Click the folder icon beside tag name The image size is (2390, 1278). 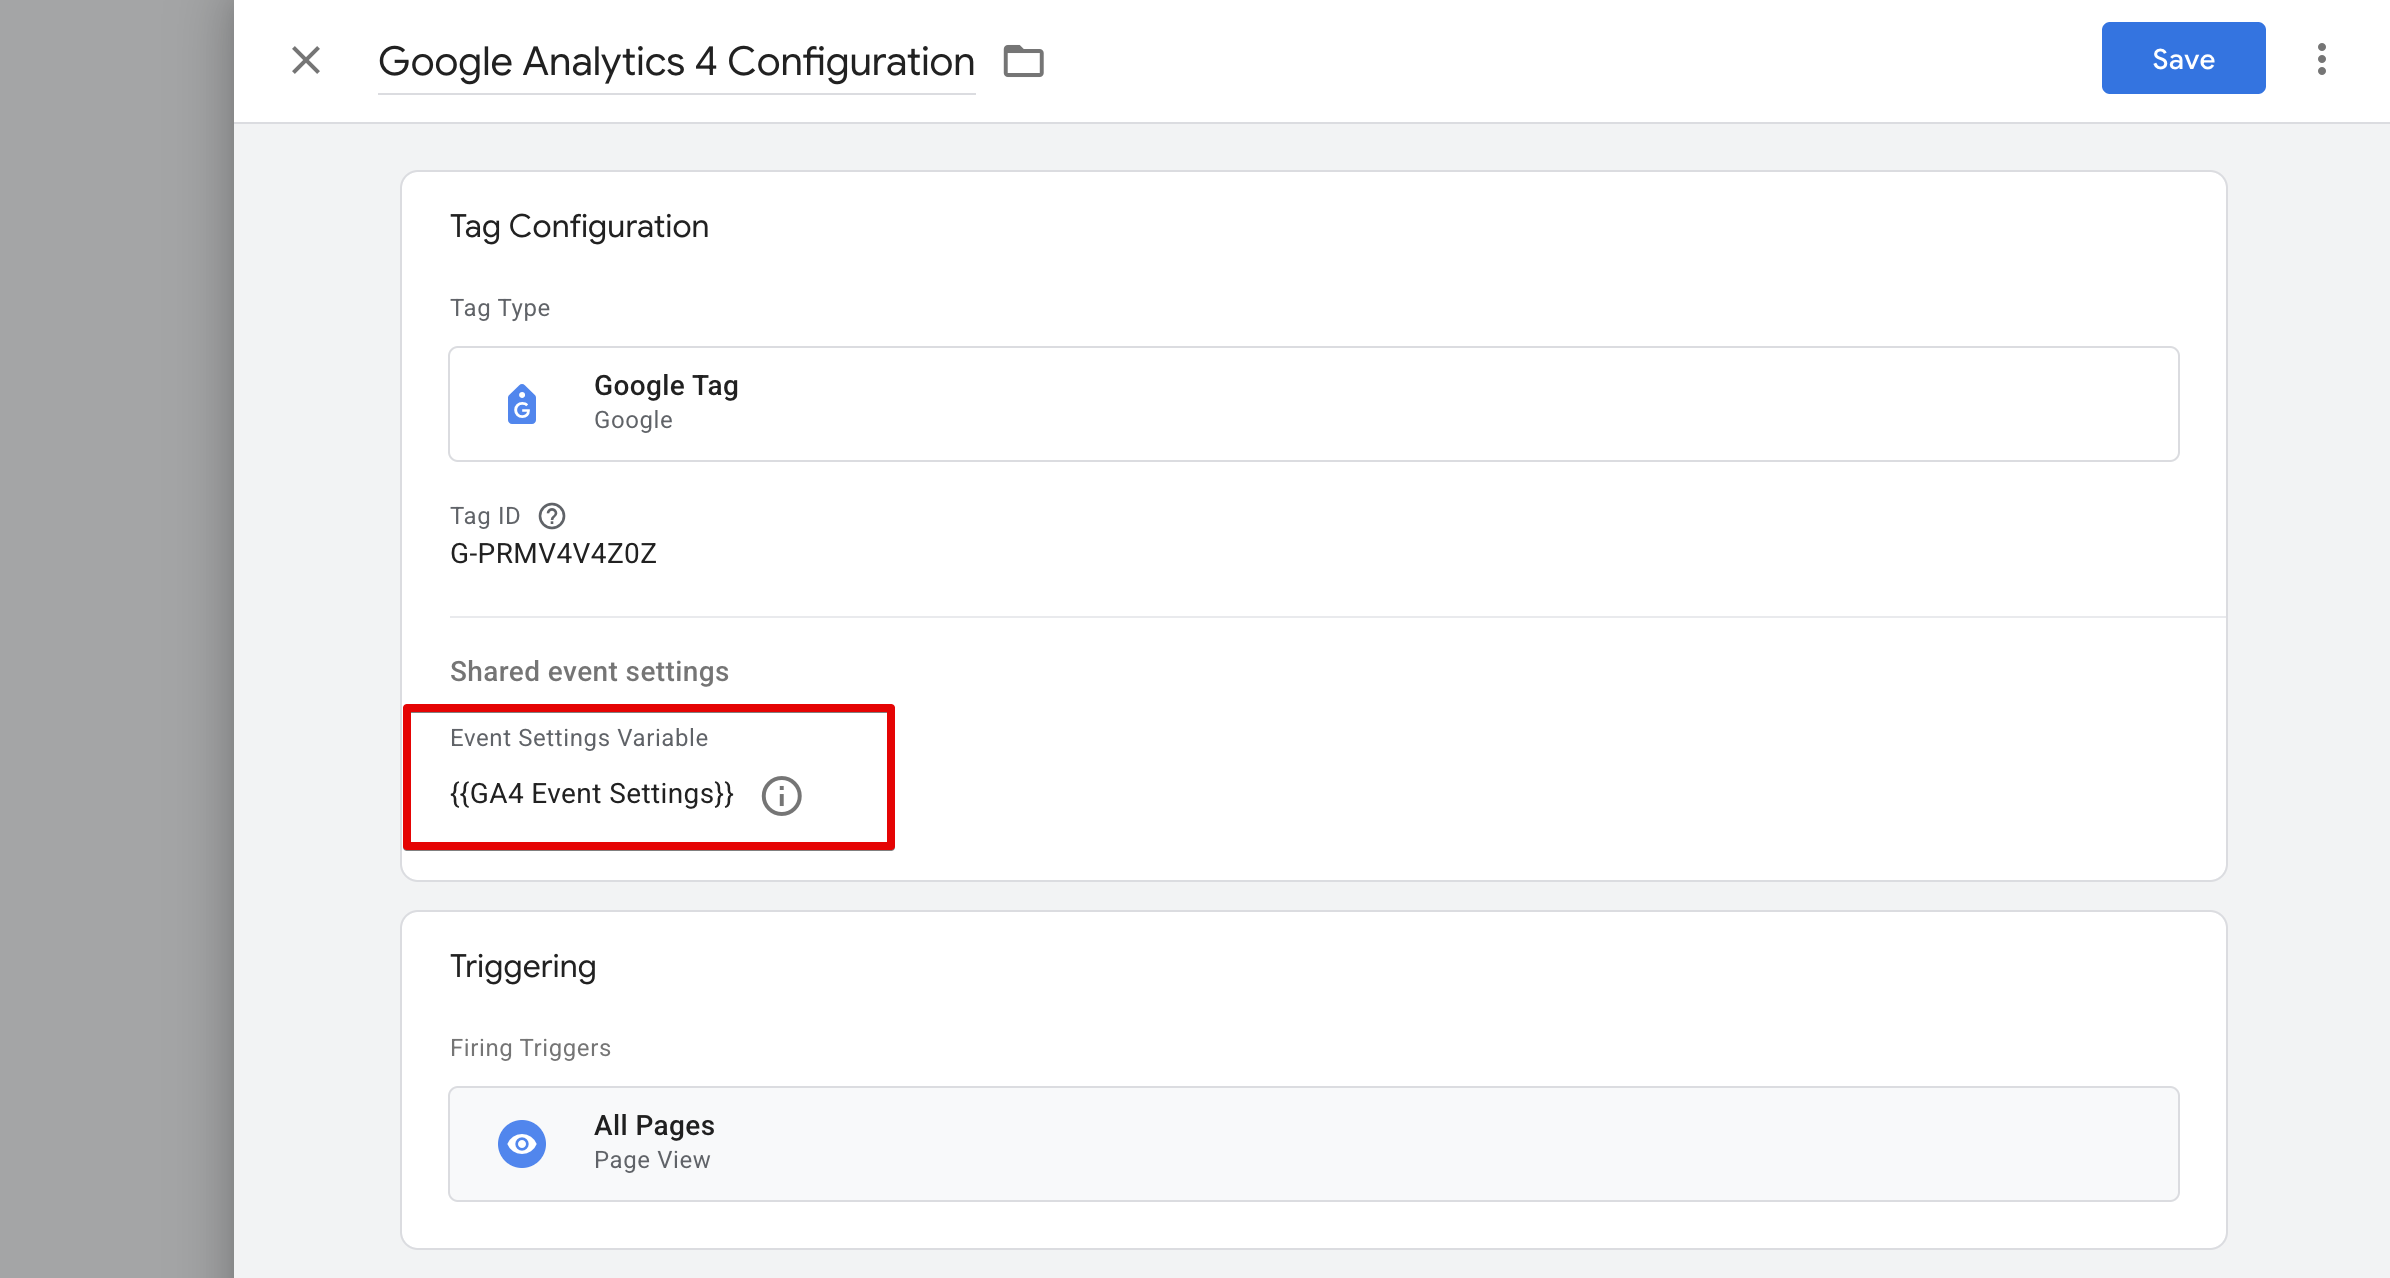pyautogui.click(x=1023, y=61)
